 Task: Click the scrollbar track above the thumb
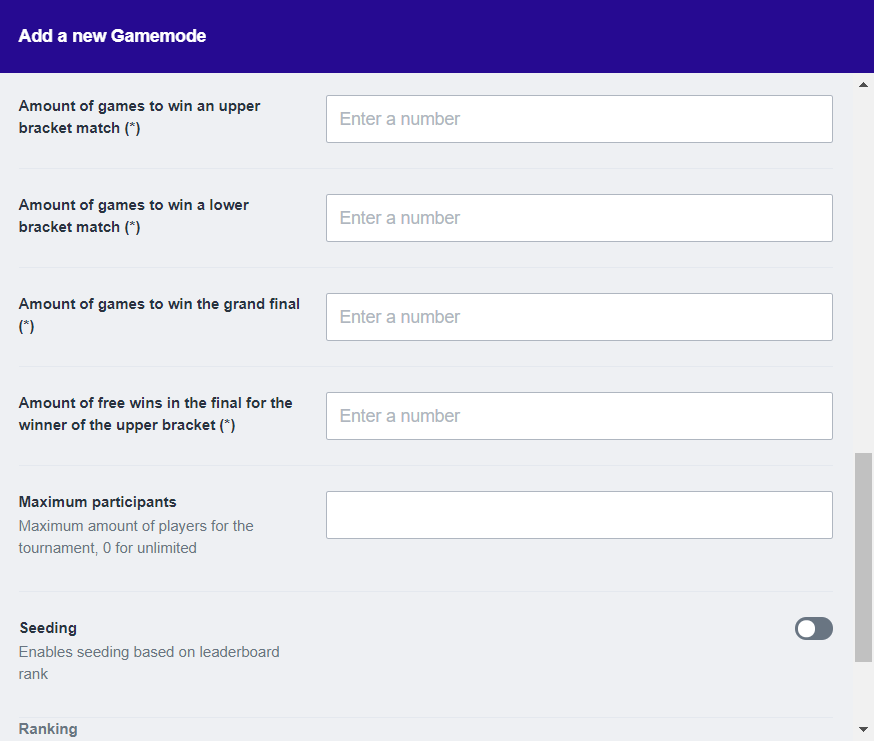tap(864, 270)
